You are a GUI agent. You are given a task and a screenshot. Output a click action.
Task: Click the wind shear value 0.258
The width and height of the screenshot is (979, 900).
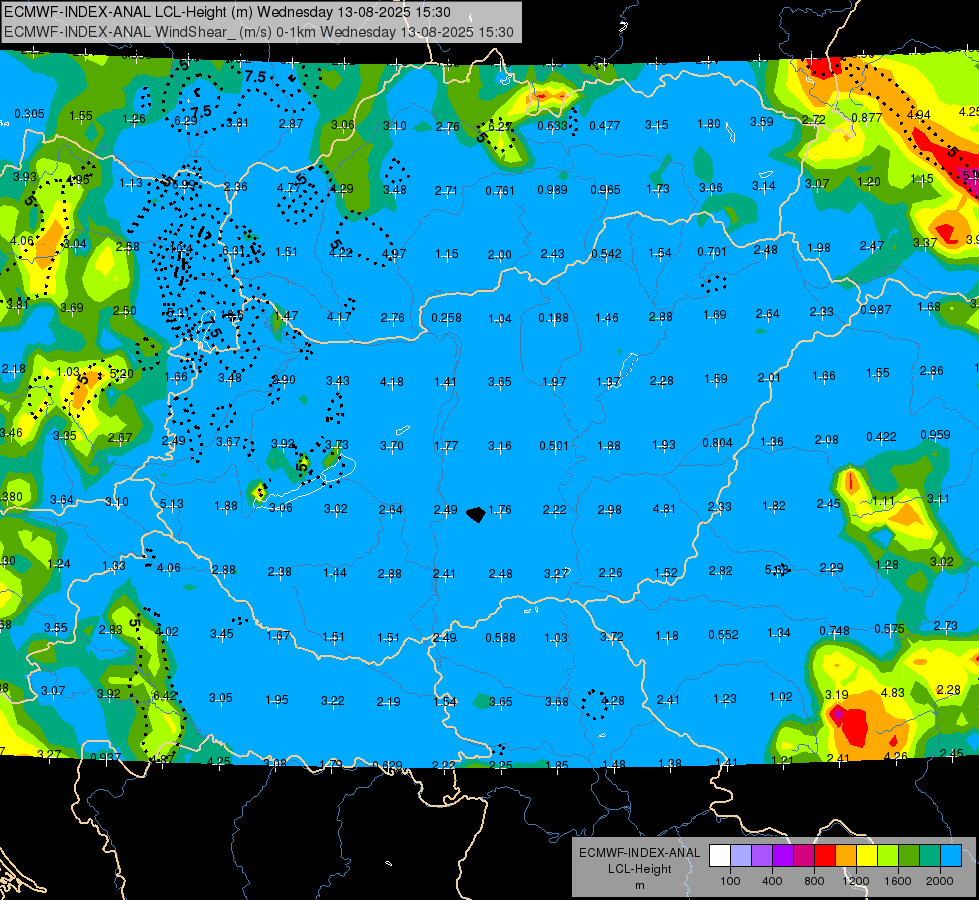[x=446, y=318]
